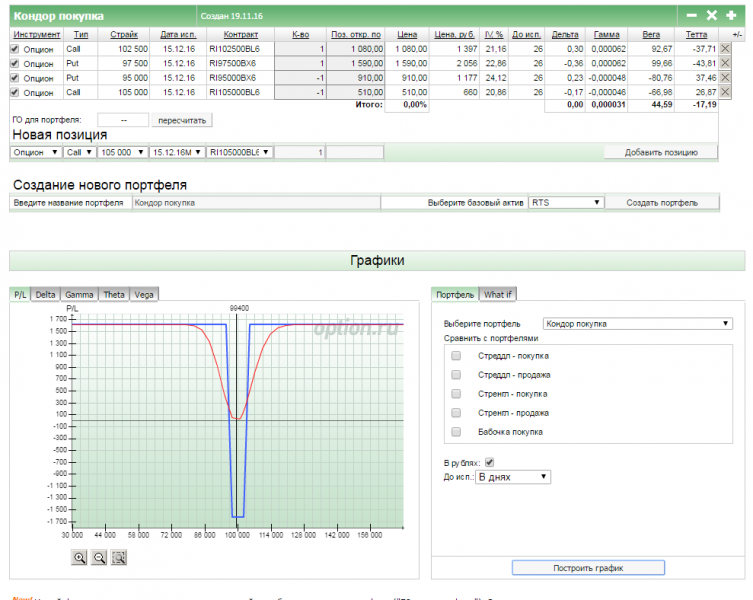
Task: Sort the table by Страйк column header
Action: tap(124, 34)
